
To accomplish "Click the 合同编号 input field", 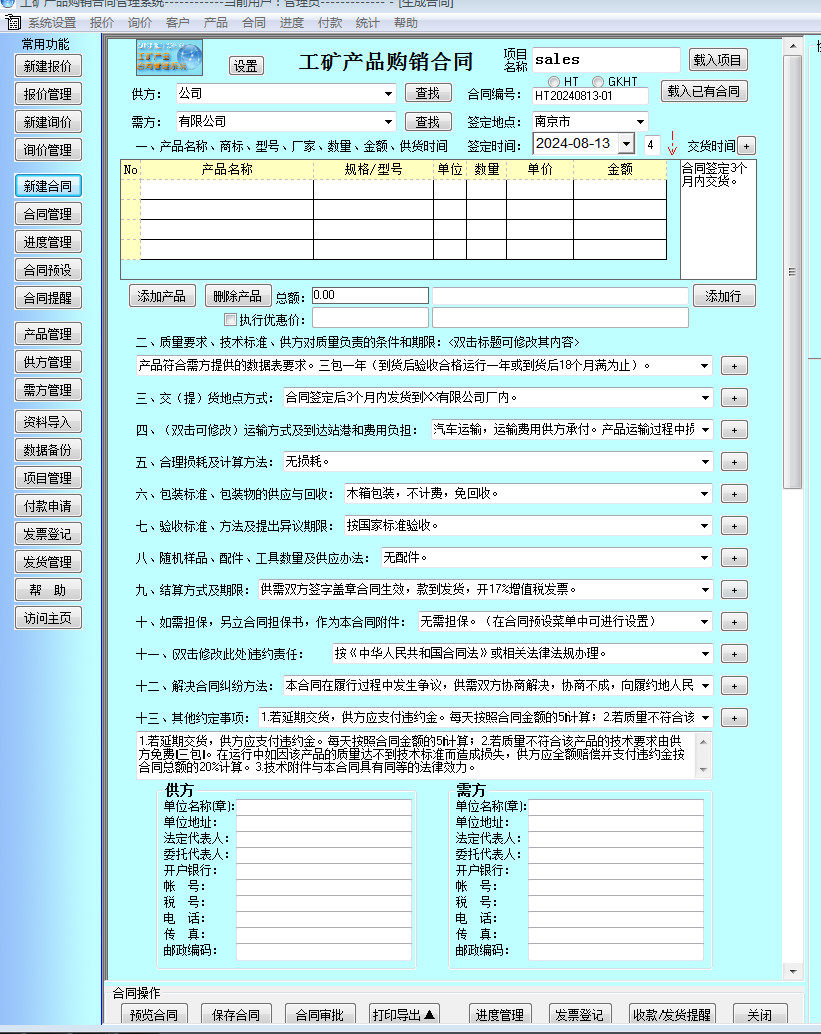I will [x=590, y=96].
